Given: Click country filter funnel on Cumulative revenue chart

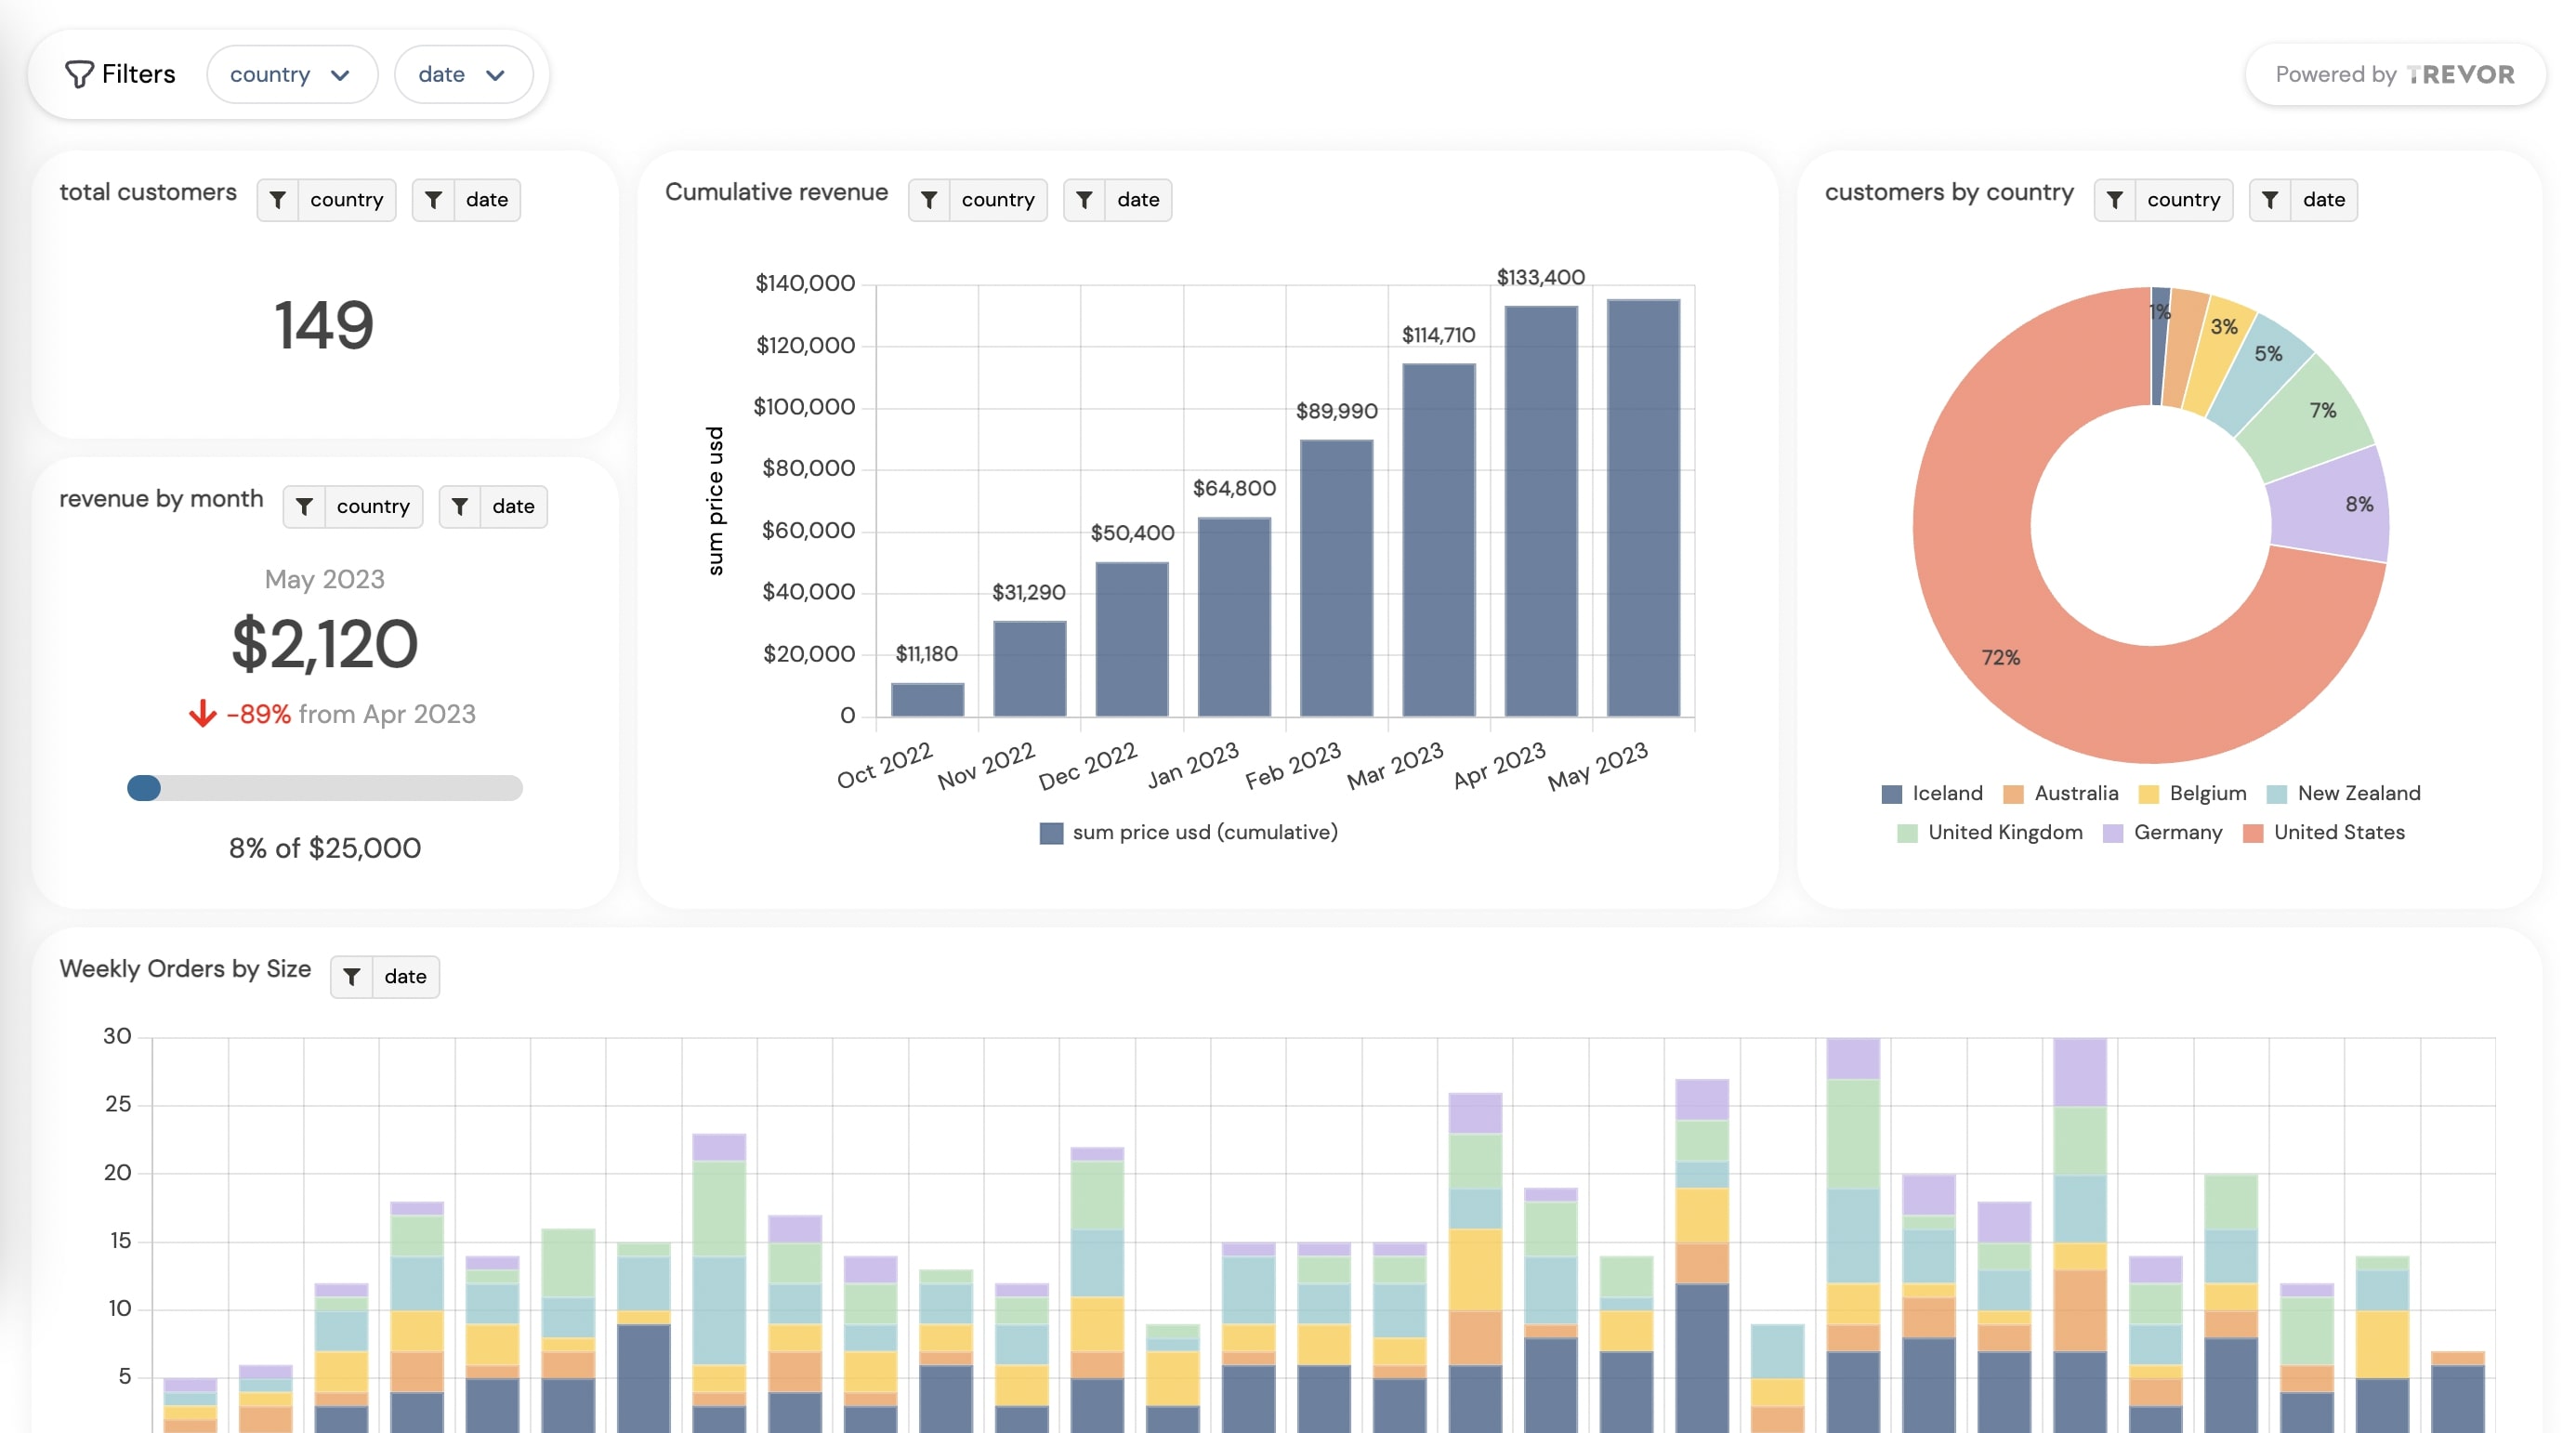Looking at the screenshot, I should (931, 200).
